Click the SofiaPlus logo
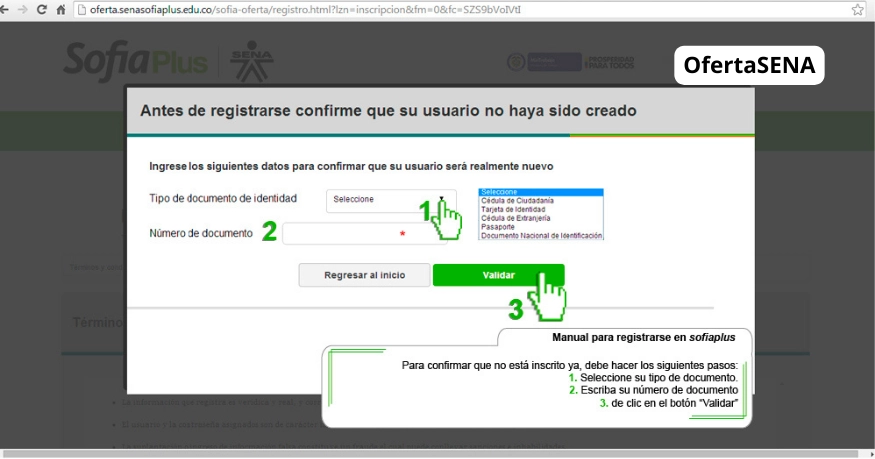This screenshot has width=875, height=459. pos(135,61)
